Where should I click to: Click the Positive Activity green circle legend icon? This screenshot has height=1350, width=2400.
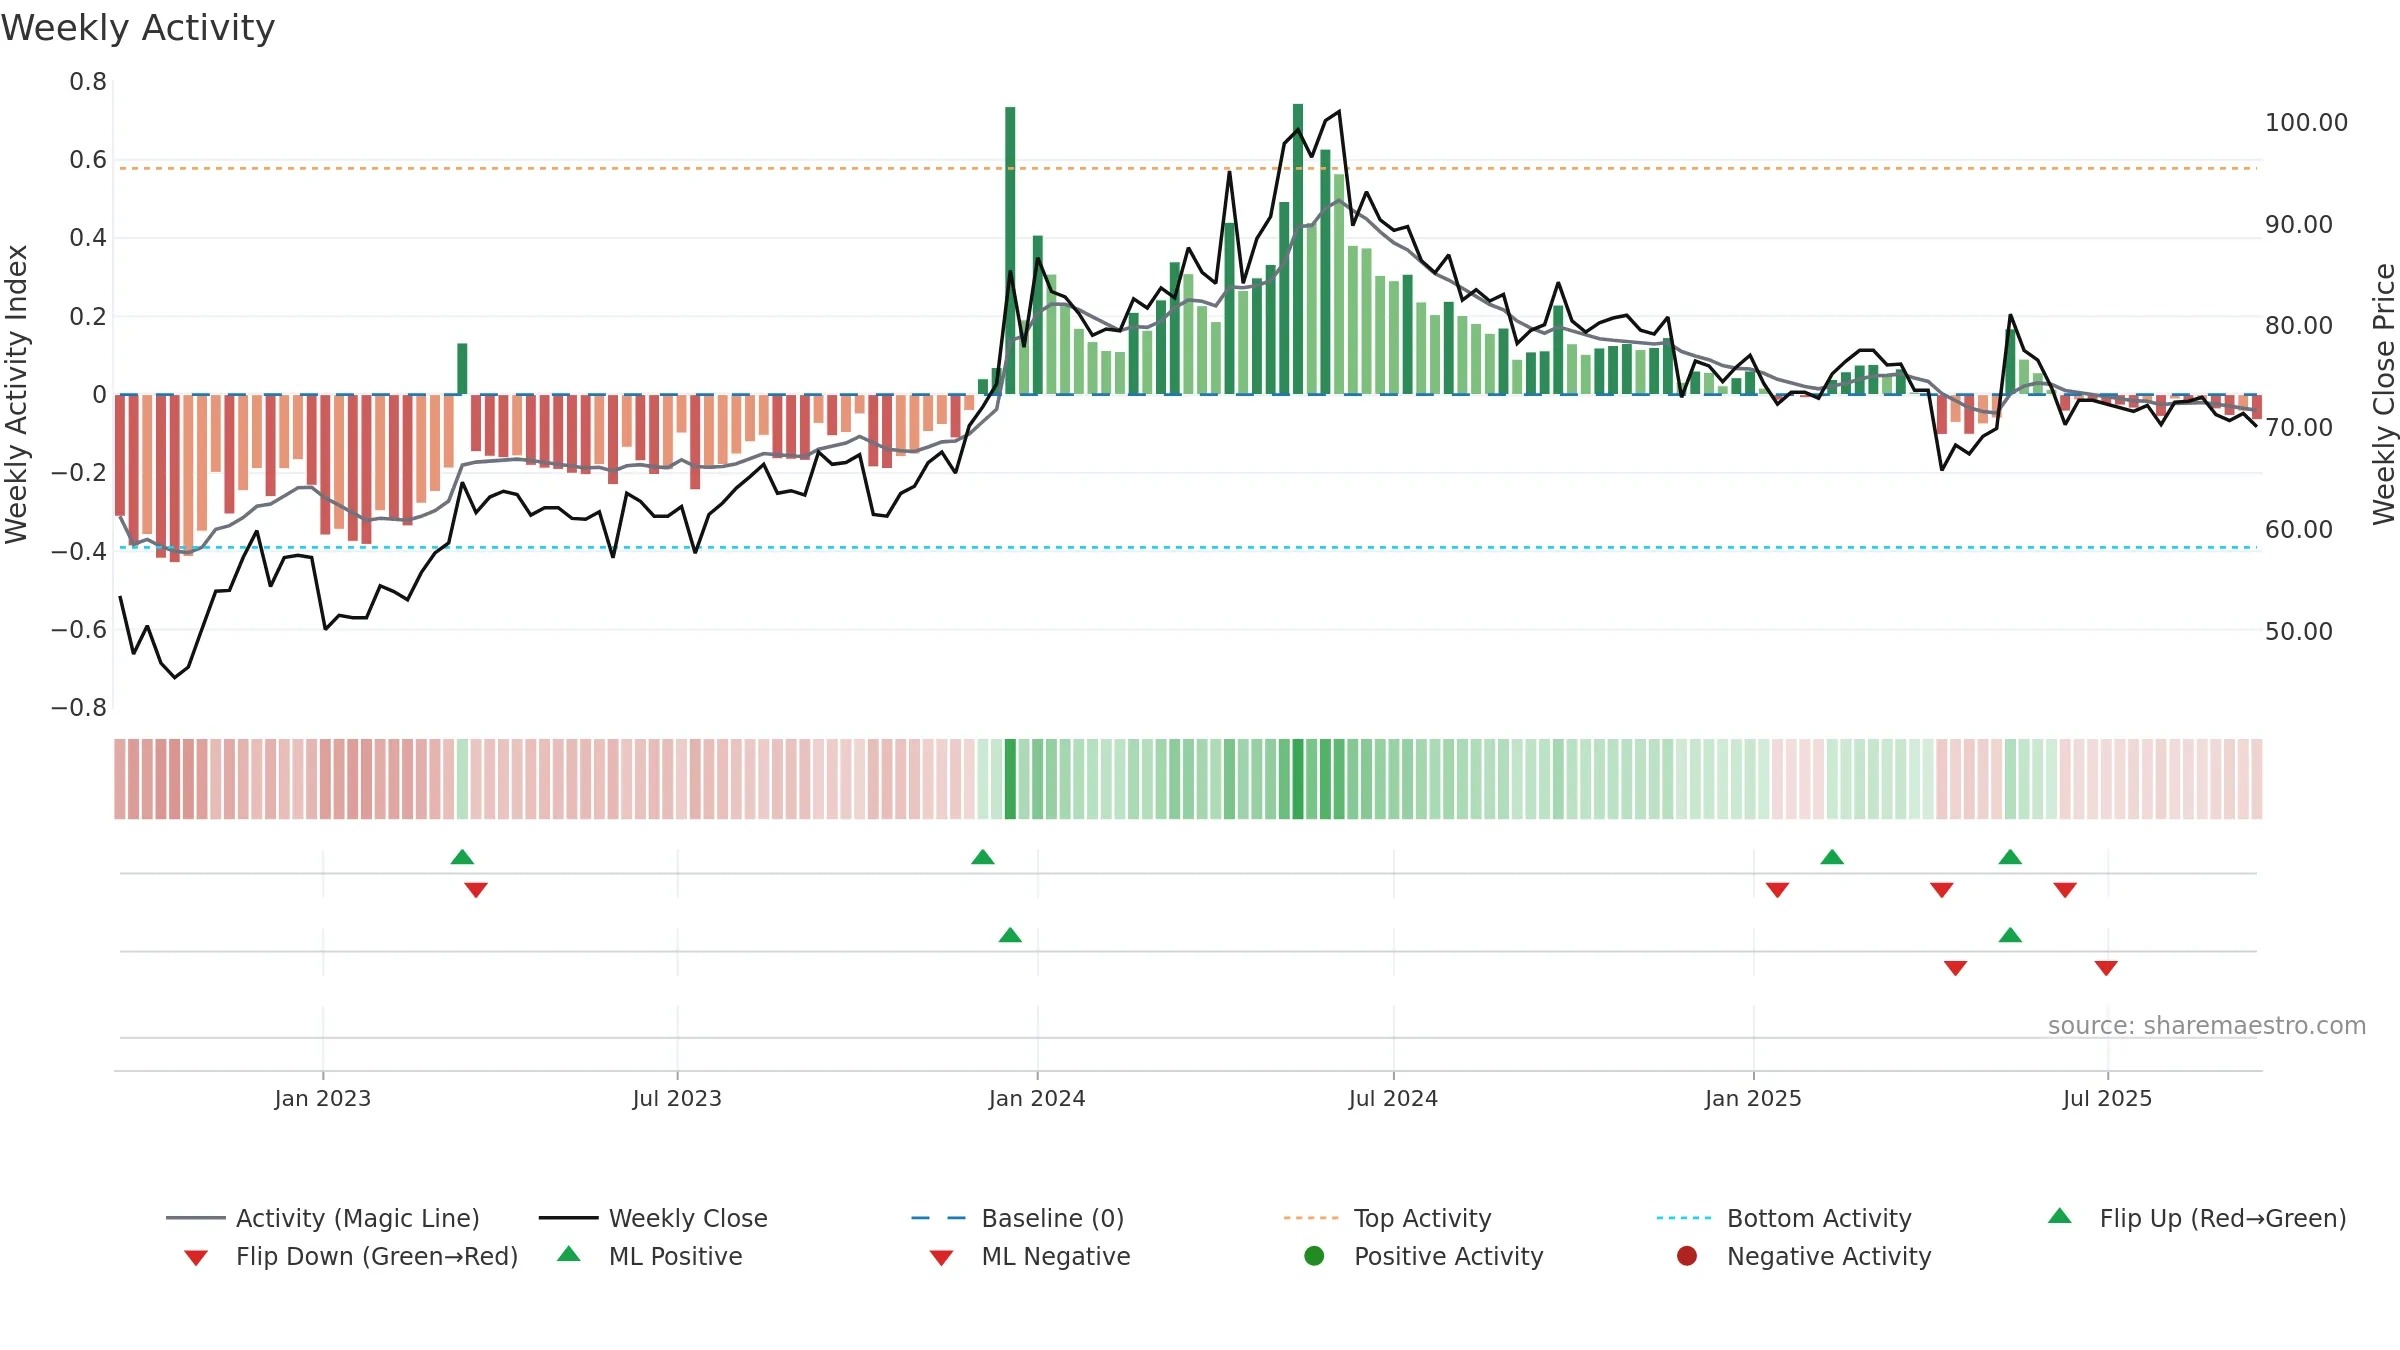[1315, 1256]
